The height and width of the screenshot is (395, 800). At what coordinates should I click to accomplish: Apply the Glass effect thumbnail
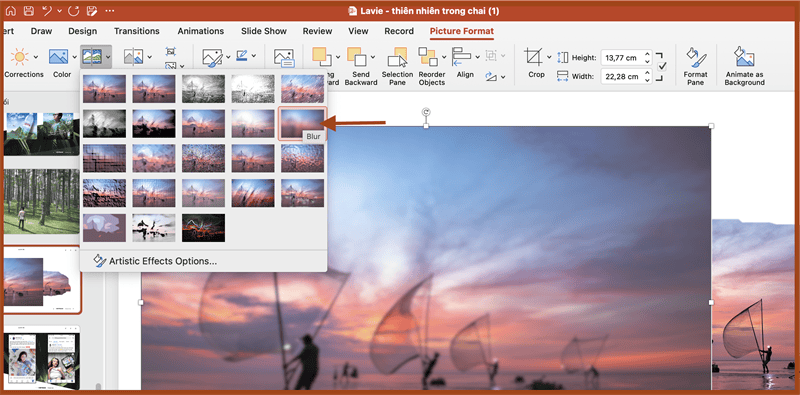click(x=302, y=158)
